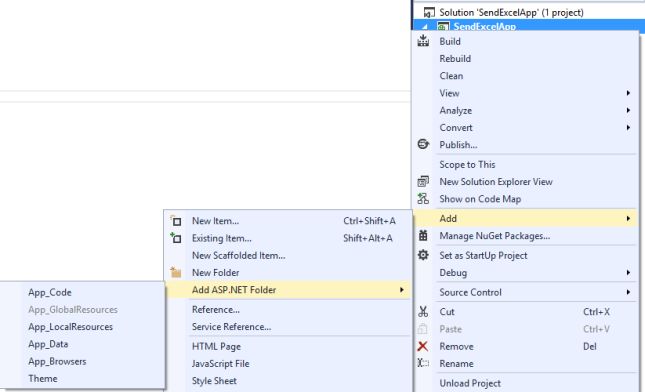
Task: Expand the Debug submenu arrow
Action: (628, 272)
